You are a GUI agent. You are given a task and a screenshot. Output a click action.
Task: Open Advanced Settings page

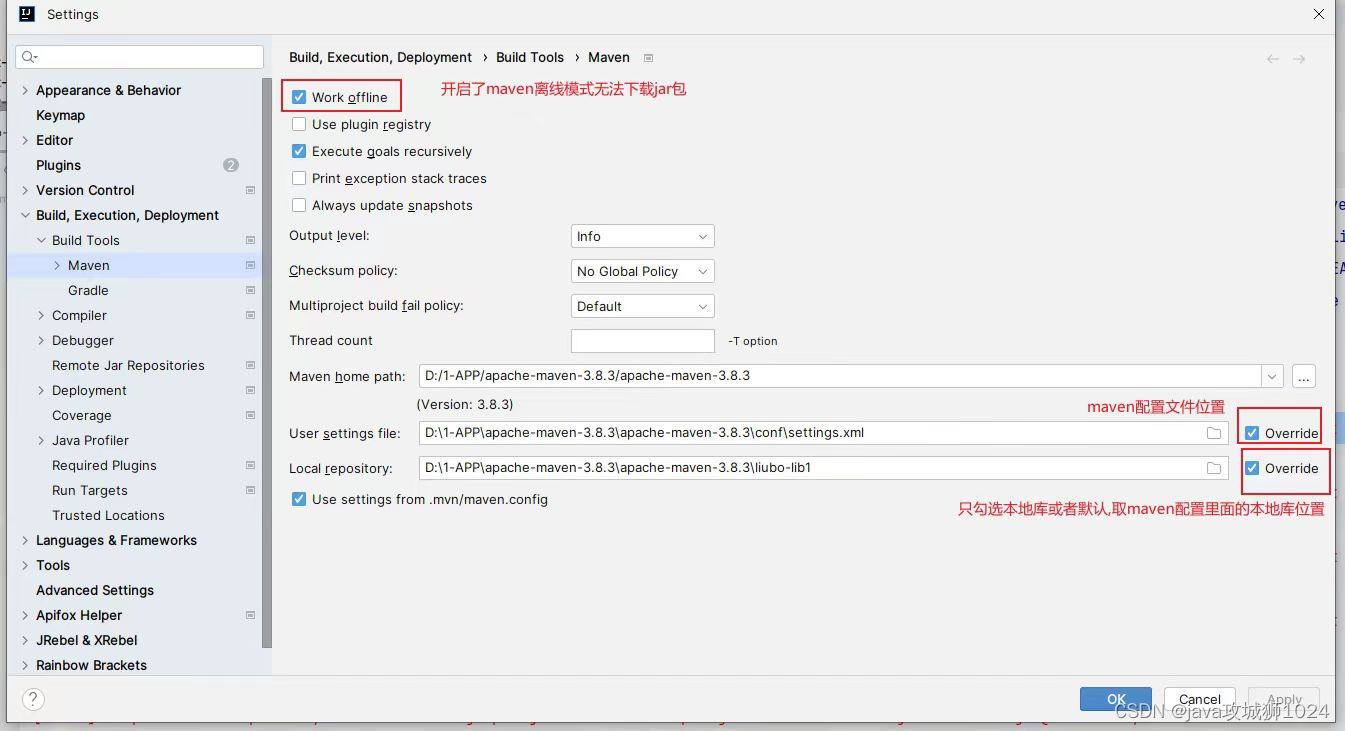click(95, 590)
